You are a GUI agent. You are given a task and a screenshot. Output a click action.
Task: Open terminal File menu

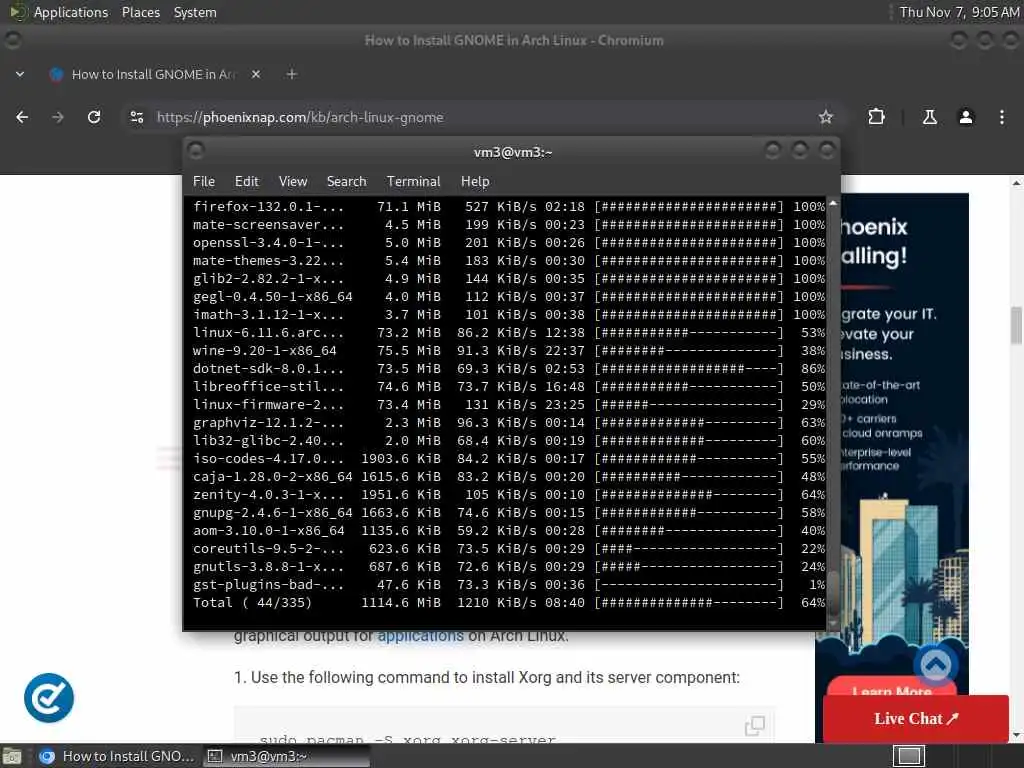click(x=204, y=182)
